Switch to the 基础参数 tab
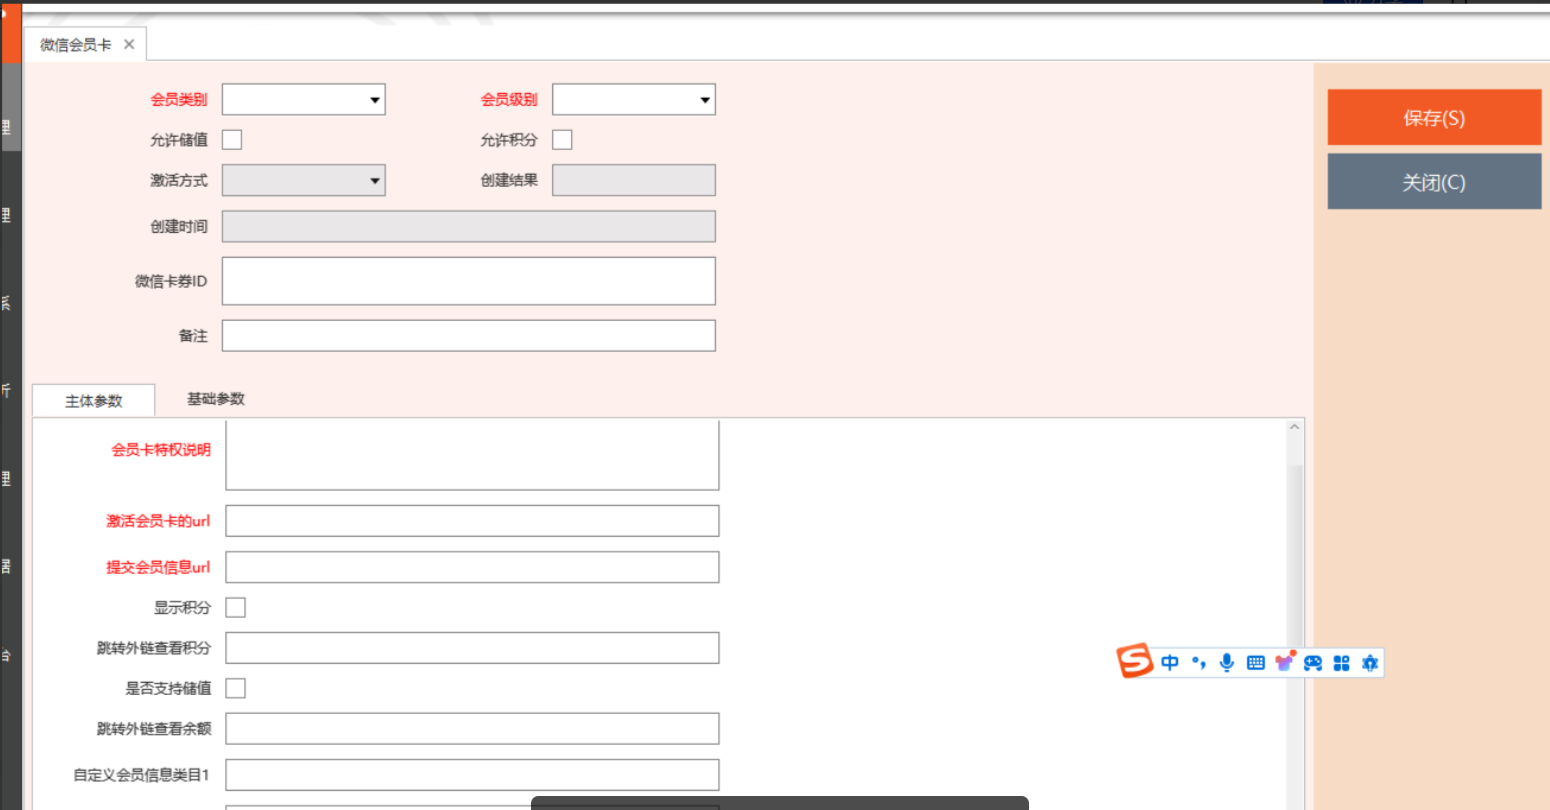The image size is (1550, 810). pos(216,399)
